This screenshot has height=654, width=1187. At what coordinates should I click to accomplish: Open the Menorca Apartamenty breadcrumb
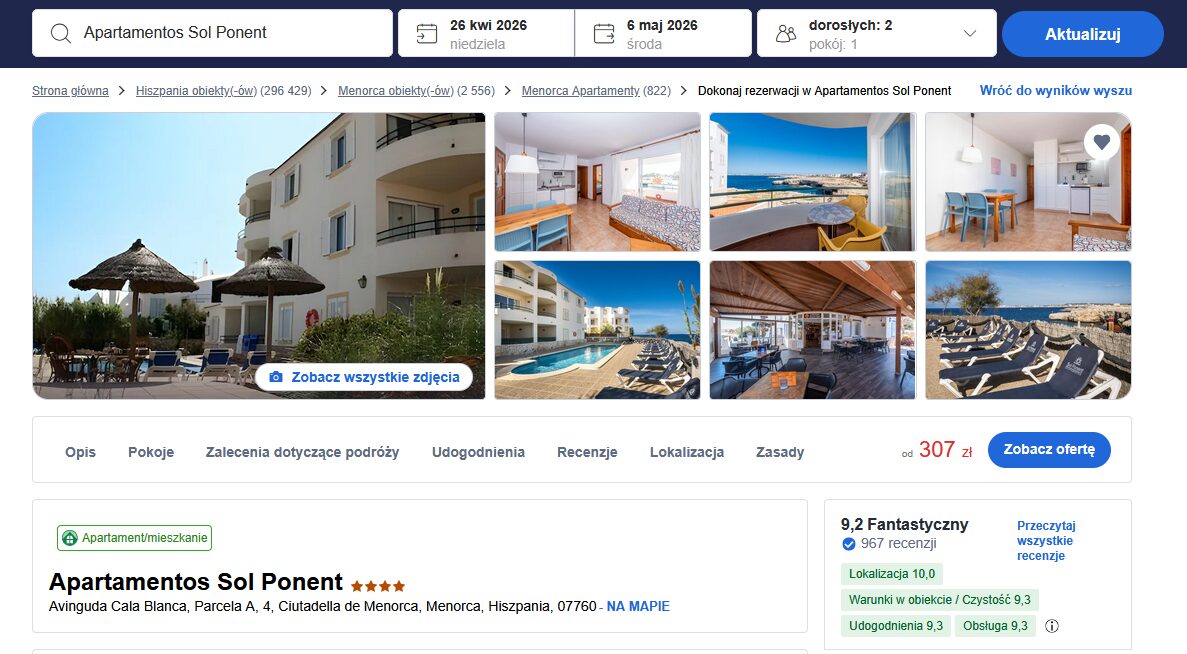point(581,91)
